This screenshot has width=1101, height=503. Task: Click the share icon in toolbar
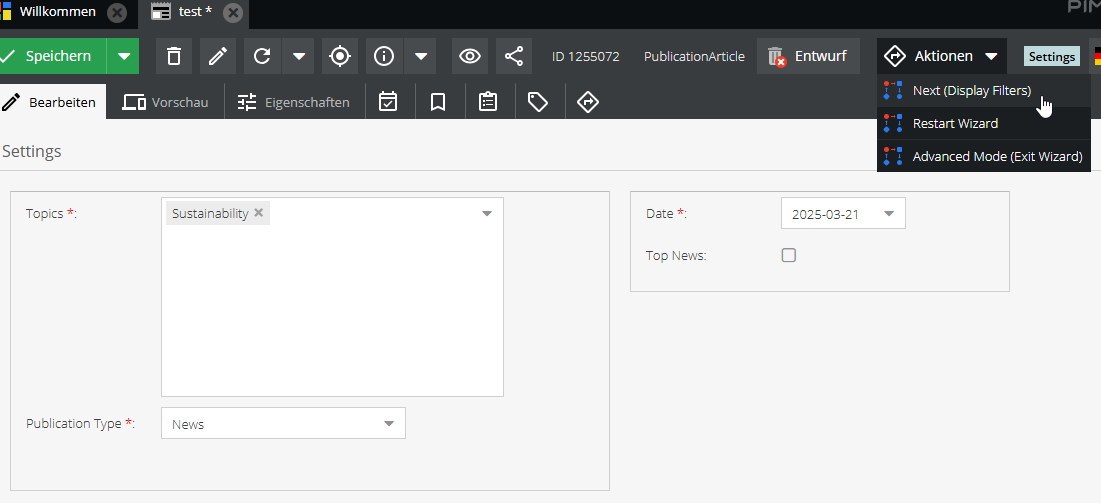514,56
